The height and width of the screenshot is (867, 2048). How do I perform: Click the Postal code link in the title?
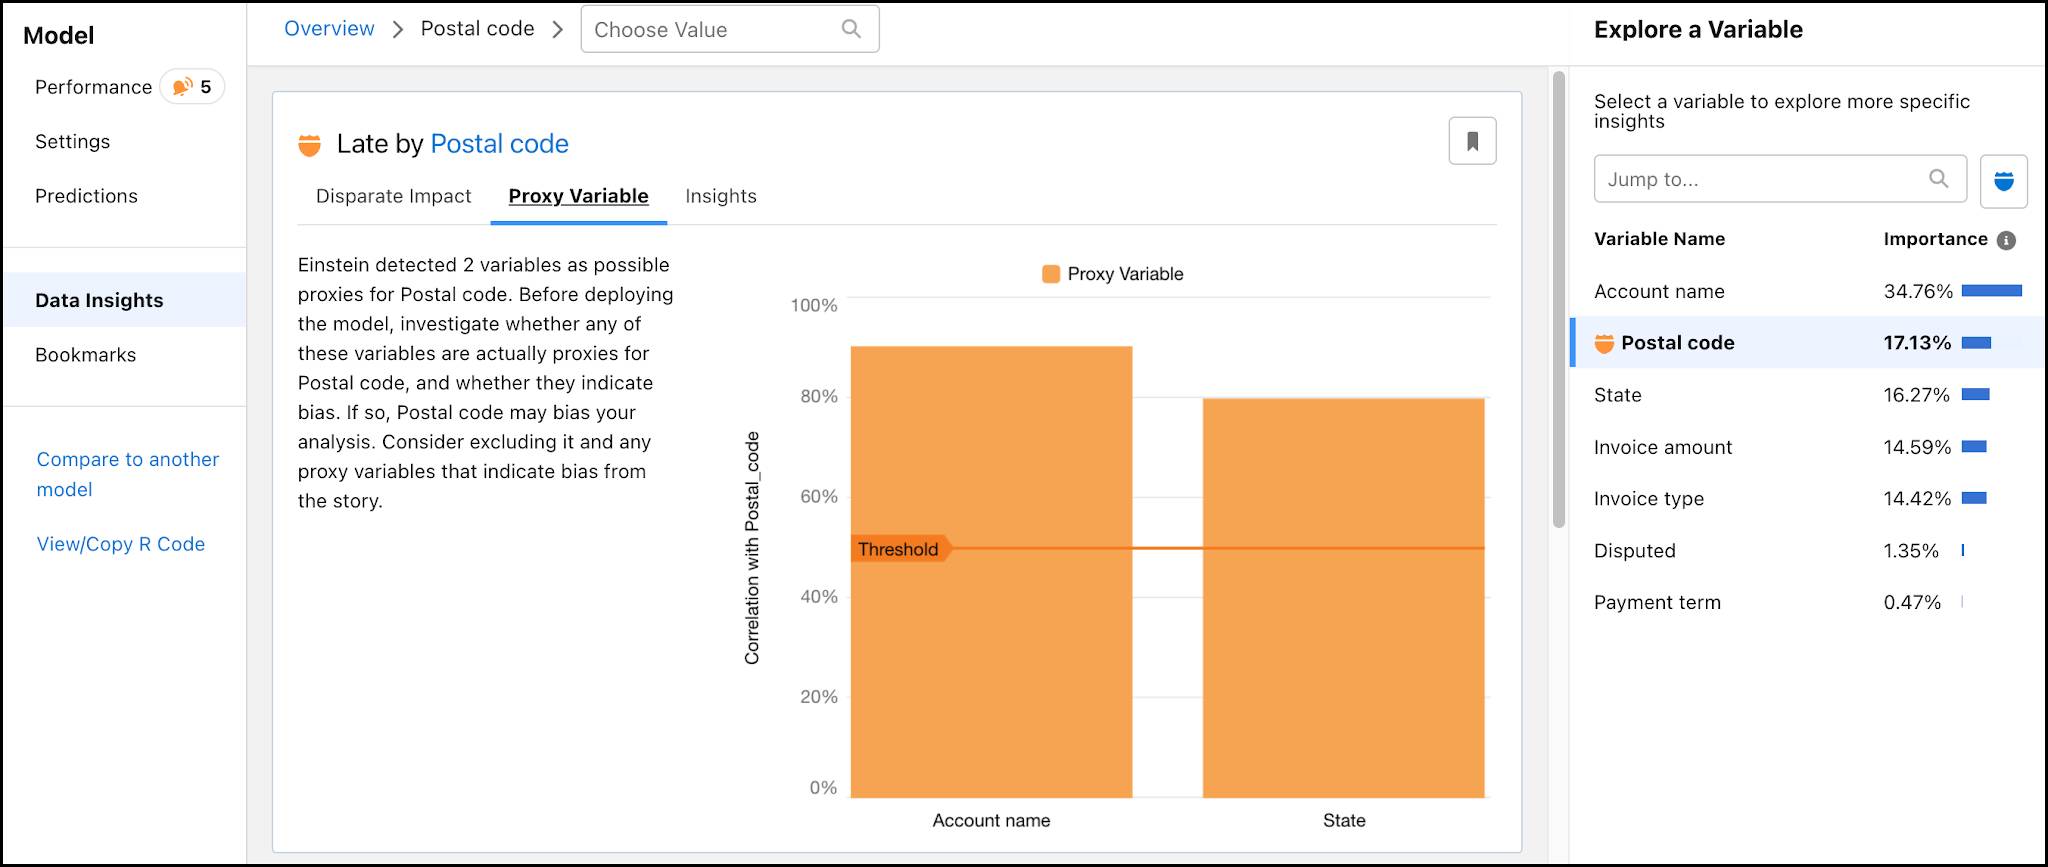499,144
